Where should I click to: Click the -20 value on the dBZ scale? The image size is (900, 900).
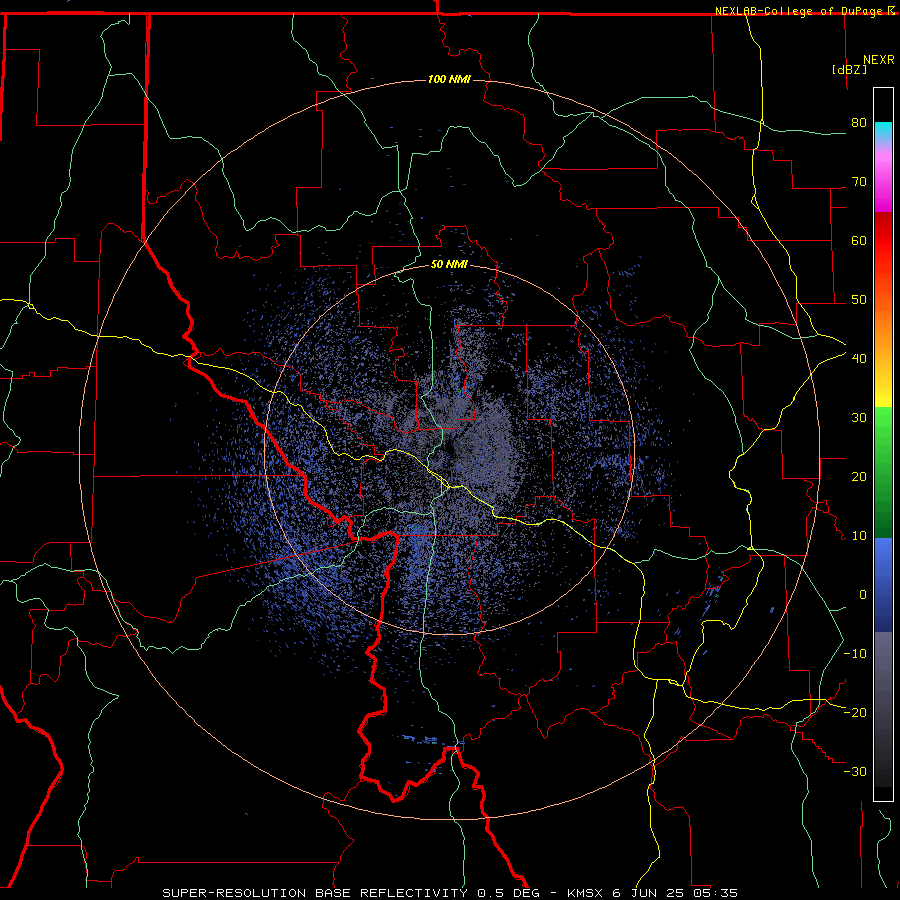click(855, 713)
